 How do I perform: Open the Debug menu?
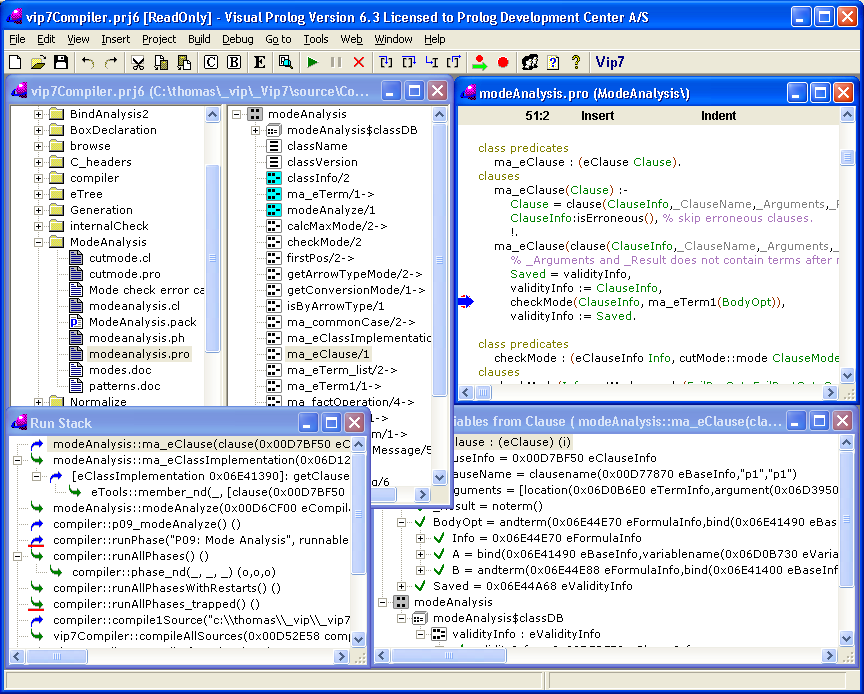[x=237, y=39]
